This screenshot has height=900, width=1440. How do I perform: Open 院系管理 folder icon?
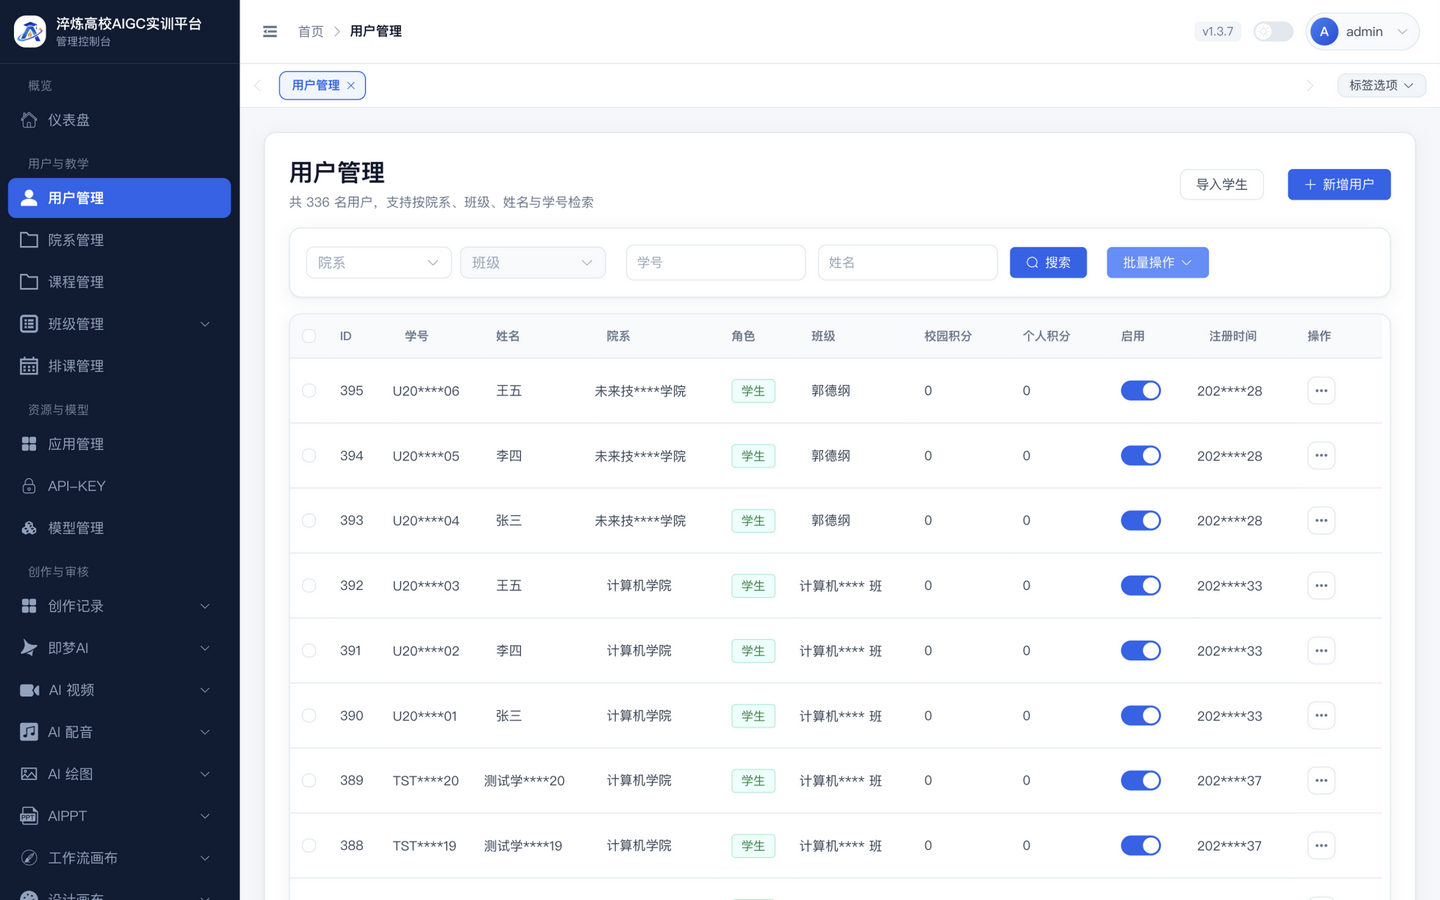29,240
